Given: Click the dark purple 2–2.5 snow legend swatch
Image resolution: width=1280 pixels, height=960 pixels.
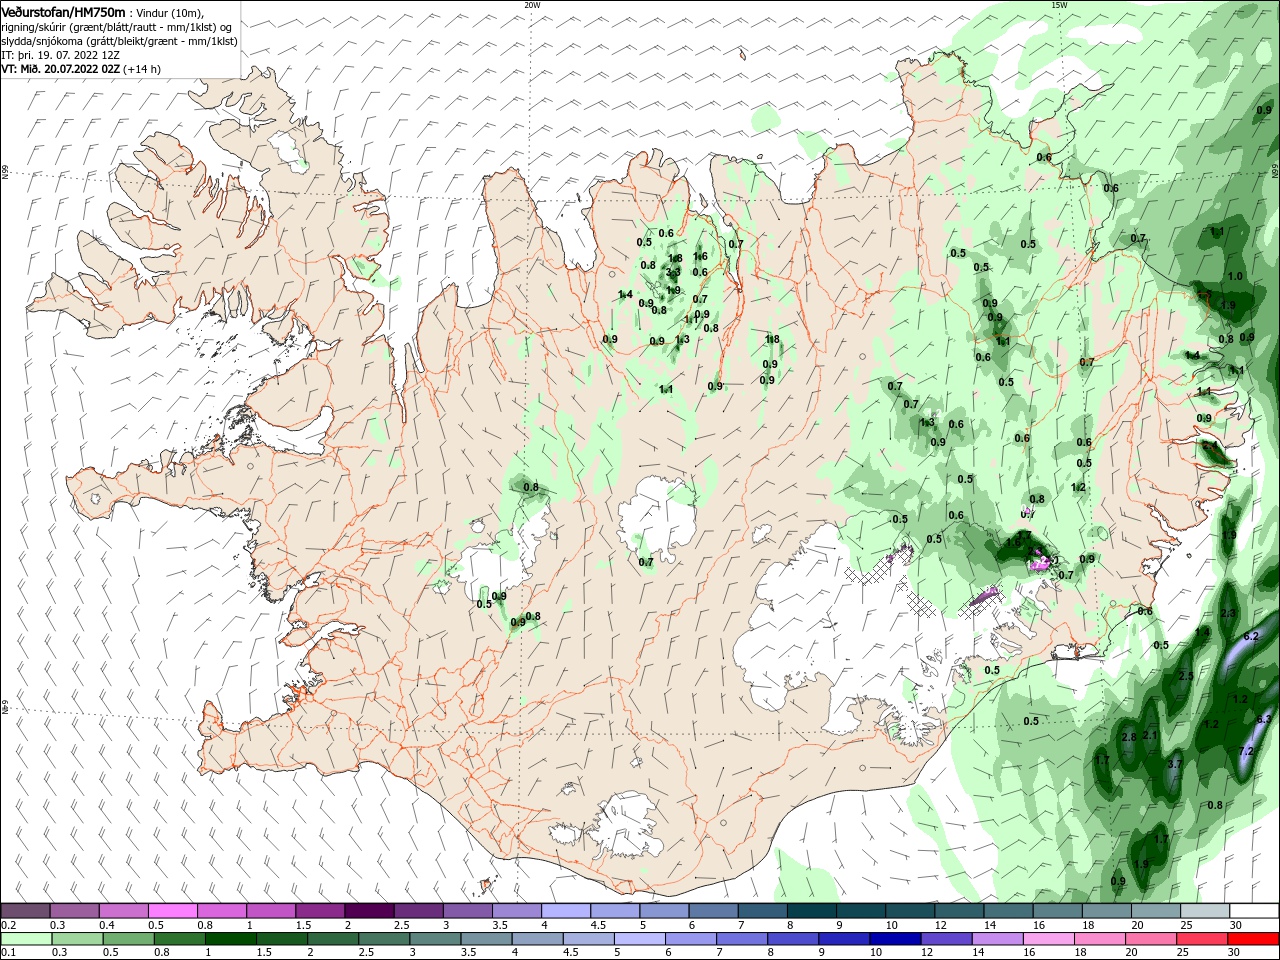Looking at the screenshot, I should [368, 911].
